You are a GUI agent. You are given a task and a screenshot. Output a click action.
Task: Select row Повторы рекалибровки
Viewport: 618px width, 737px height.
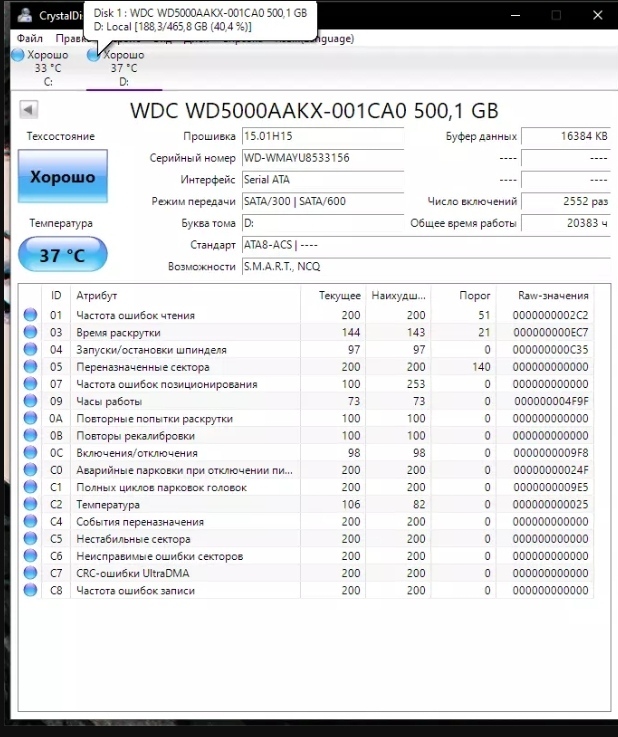click(306, 435)
